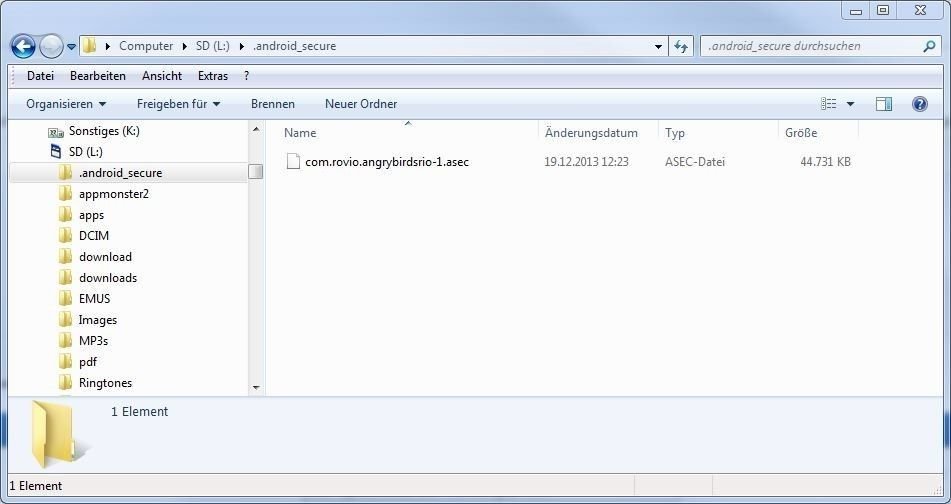Sort by the Typ column

click(674, 133)
